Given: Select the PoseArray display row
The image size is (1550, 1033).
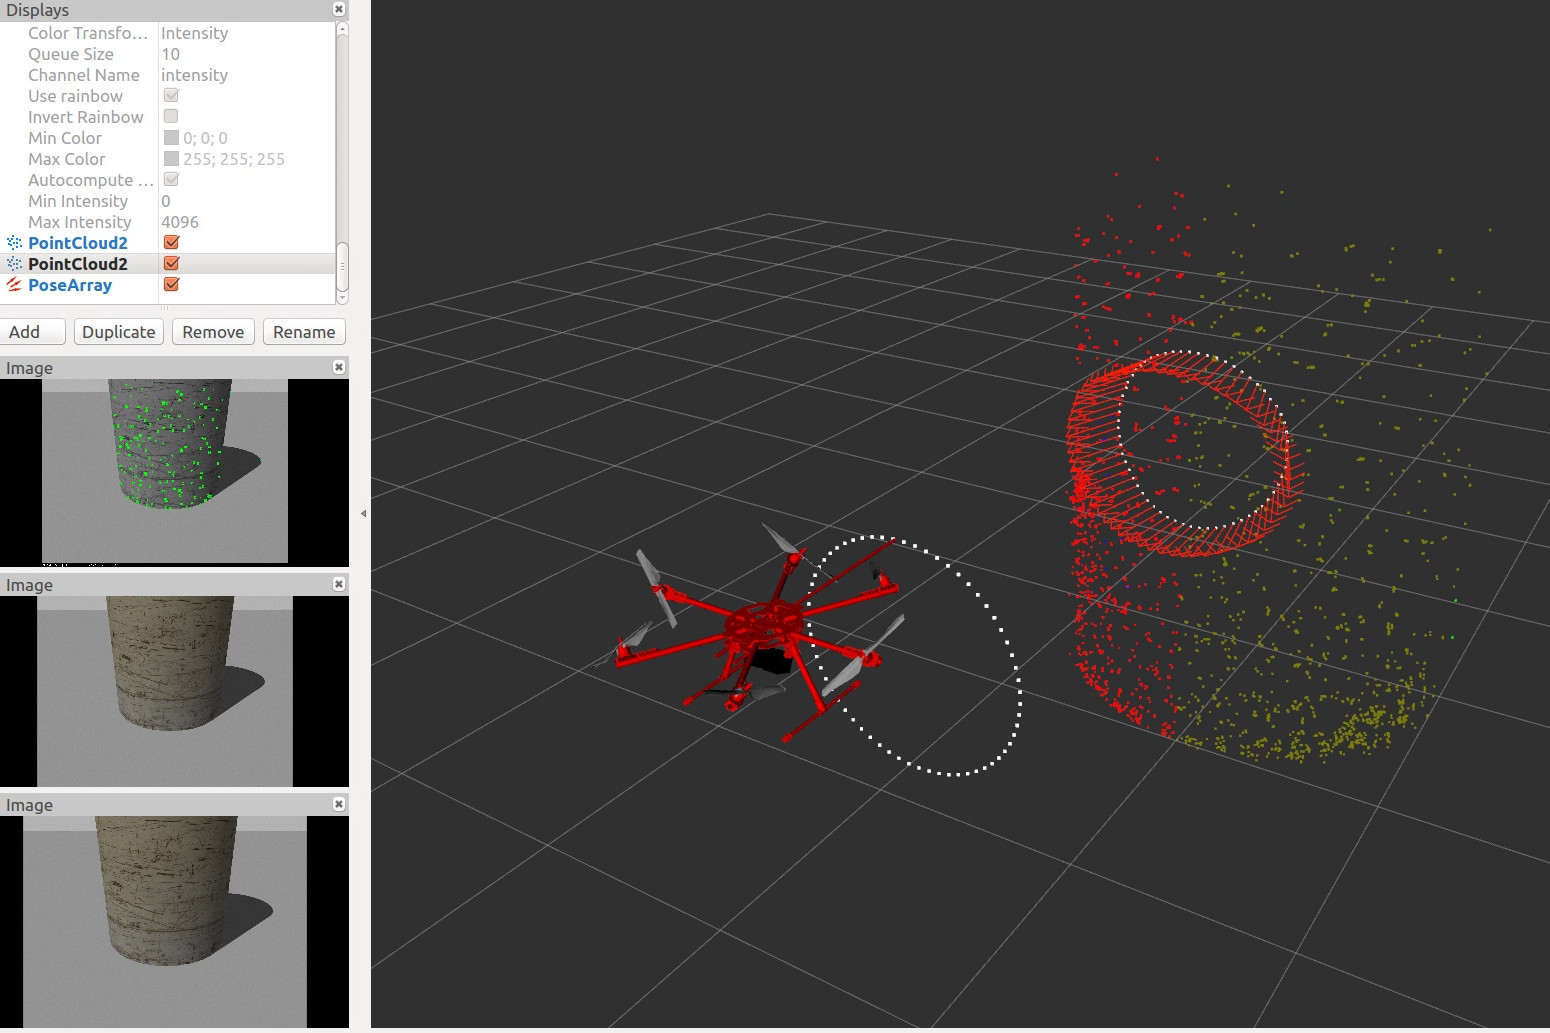Looking at the screenshot, I should [x=168, y=285].
